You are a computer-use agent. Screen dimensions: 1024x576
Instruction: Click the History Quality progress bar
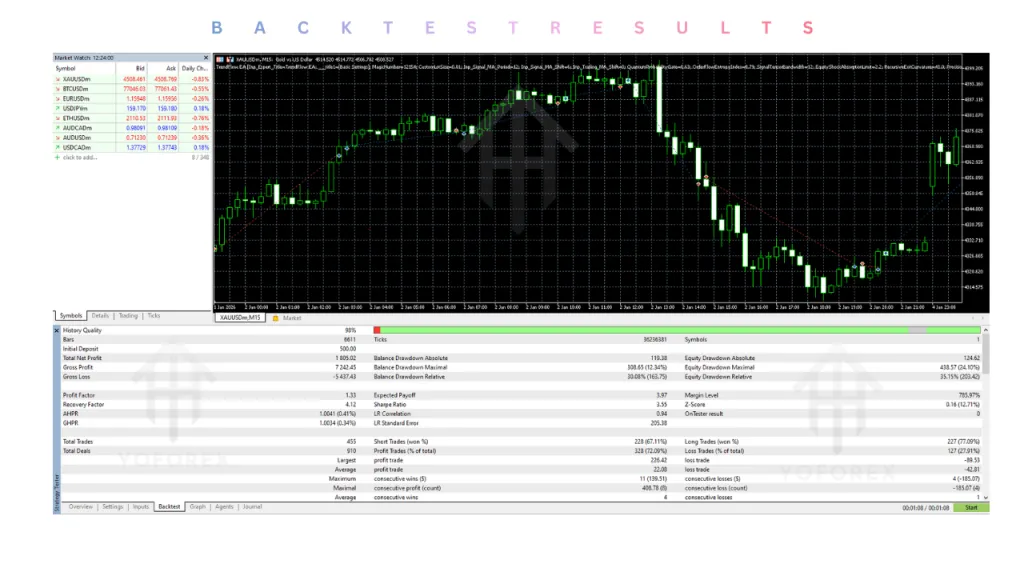coord(677,330)
